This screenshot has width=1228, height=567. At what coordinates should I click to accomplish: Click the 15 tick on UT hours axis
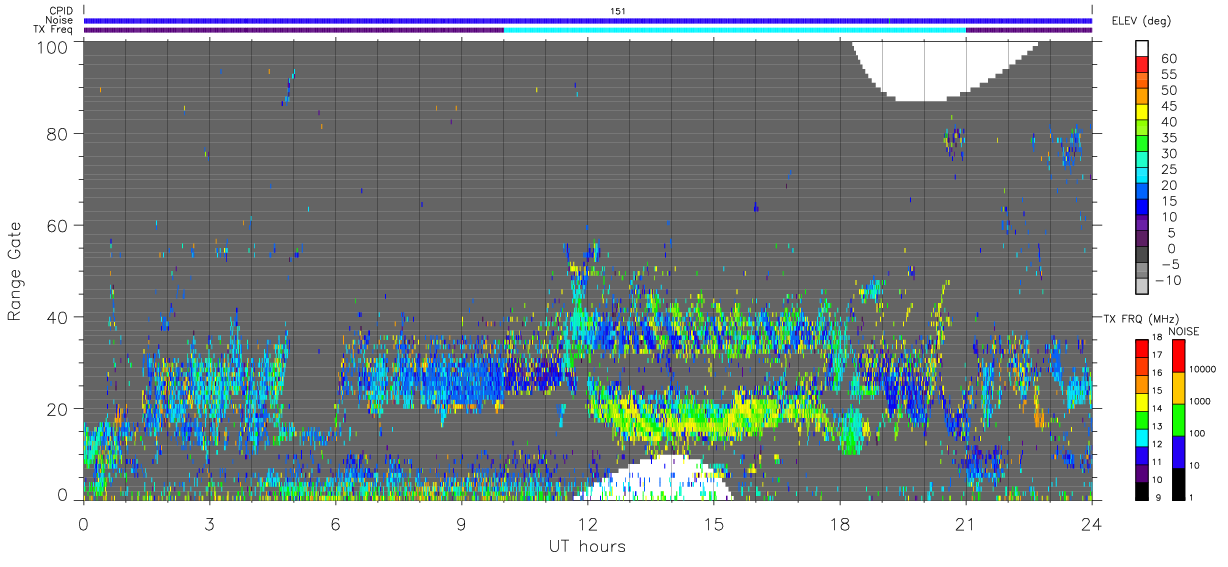[x=714, y=523]
